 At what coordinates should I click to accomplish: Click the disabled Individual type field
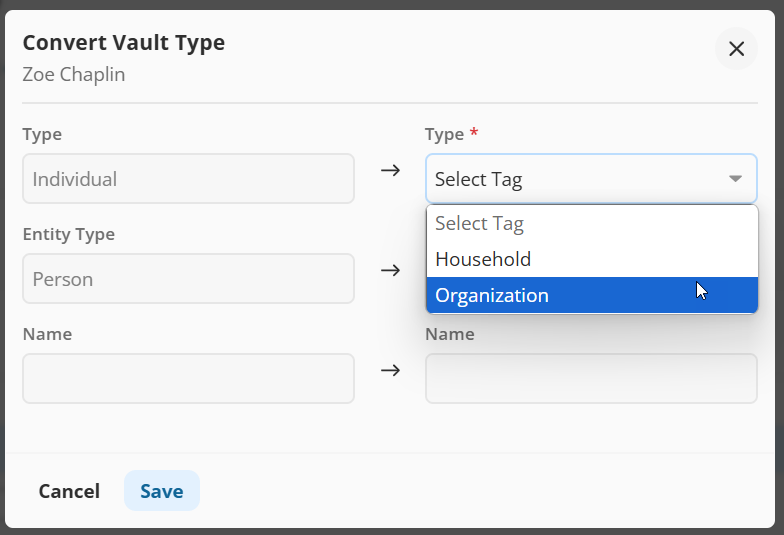point(188,179)
